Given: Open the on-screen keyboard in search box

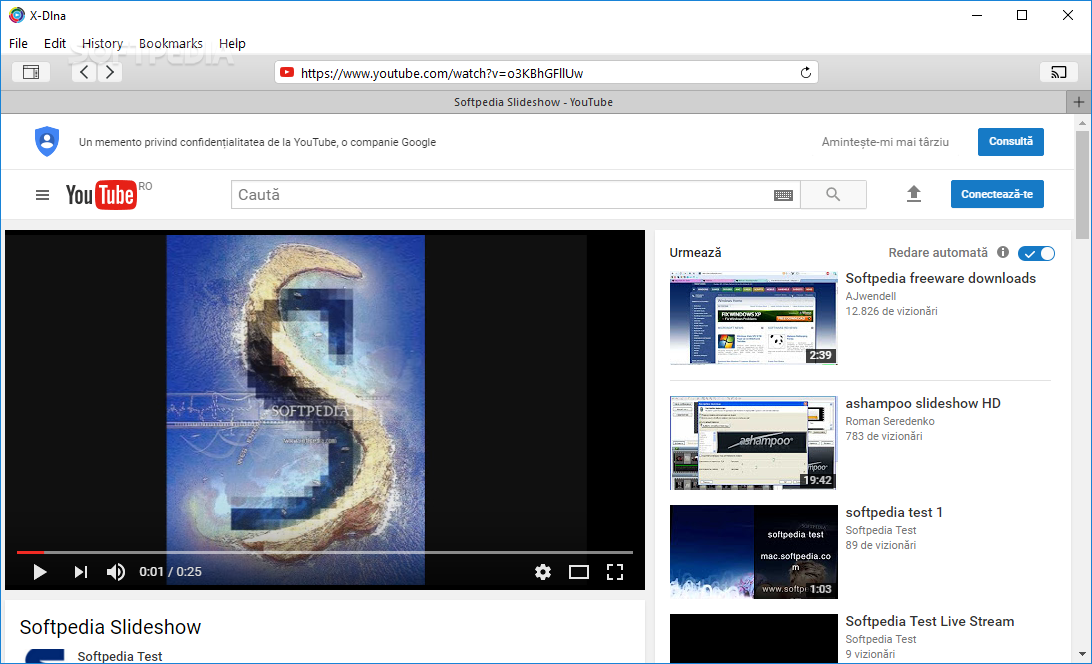Looking at the screenshot, I should (x=783, y=196).
